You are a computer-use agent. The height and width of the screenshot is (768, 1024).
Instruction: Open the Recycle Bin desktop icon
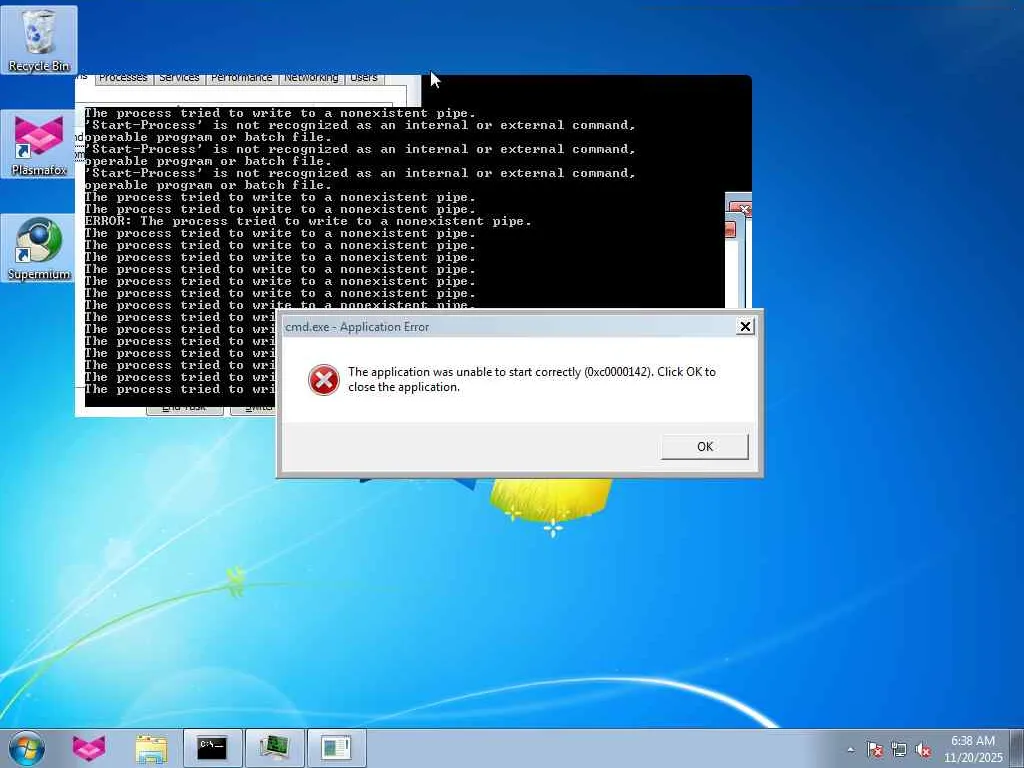tap(39, 39)
